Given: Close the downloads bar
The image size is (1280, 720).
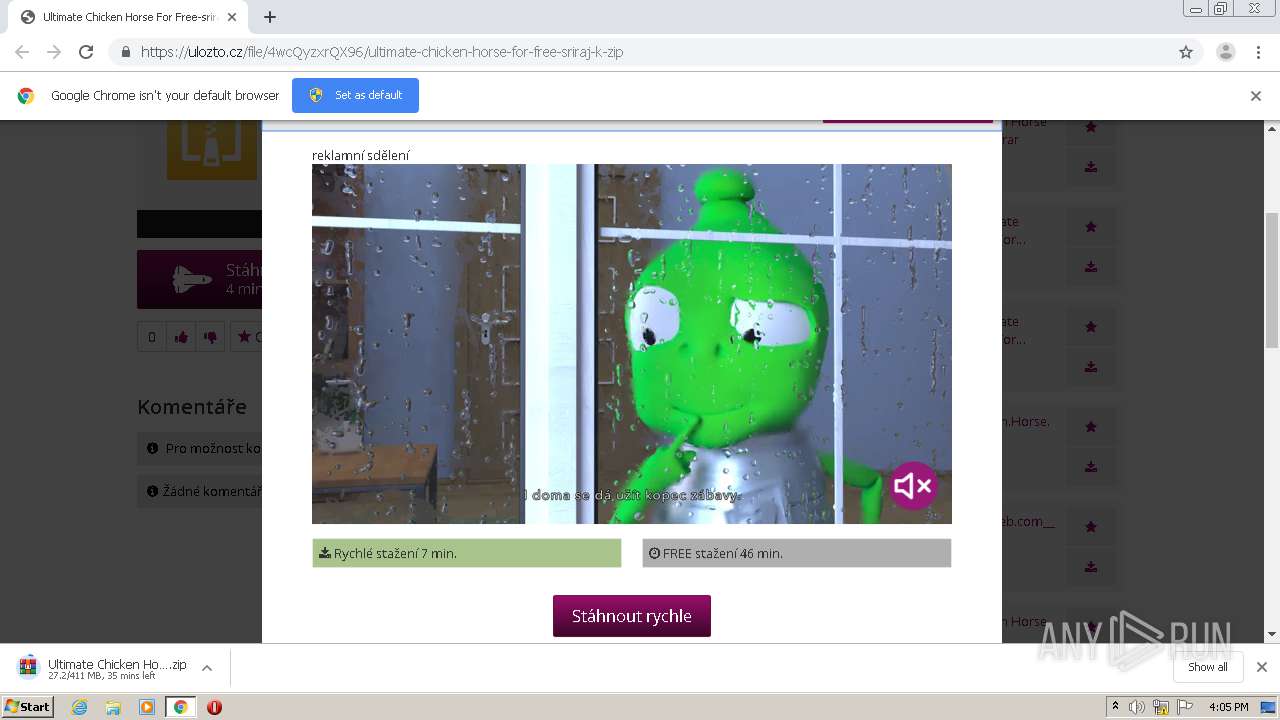Looking at the screenshot, I should pos(1262,667).
